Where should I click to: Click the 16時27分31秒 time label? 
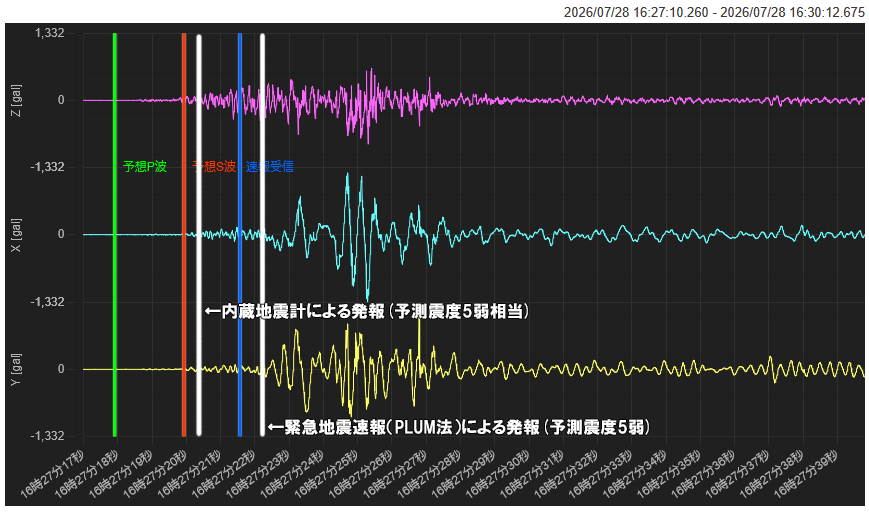click(531, 473)
